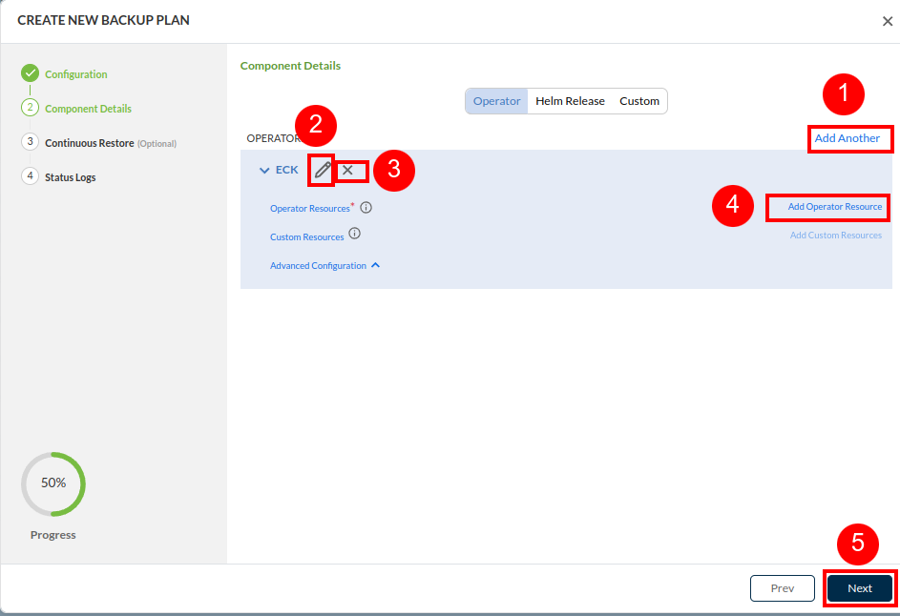Collapse the ECK operator section chevron
The image size is (900, 616).
(264, 170)
